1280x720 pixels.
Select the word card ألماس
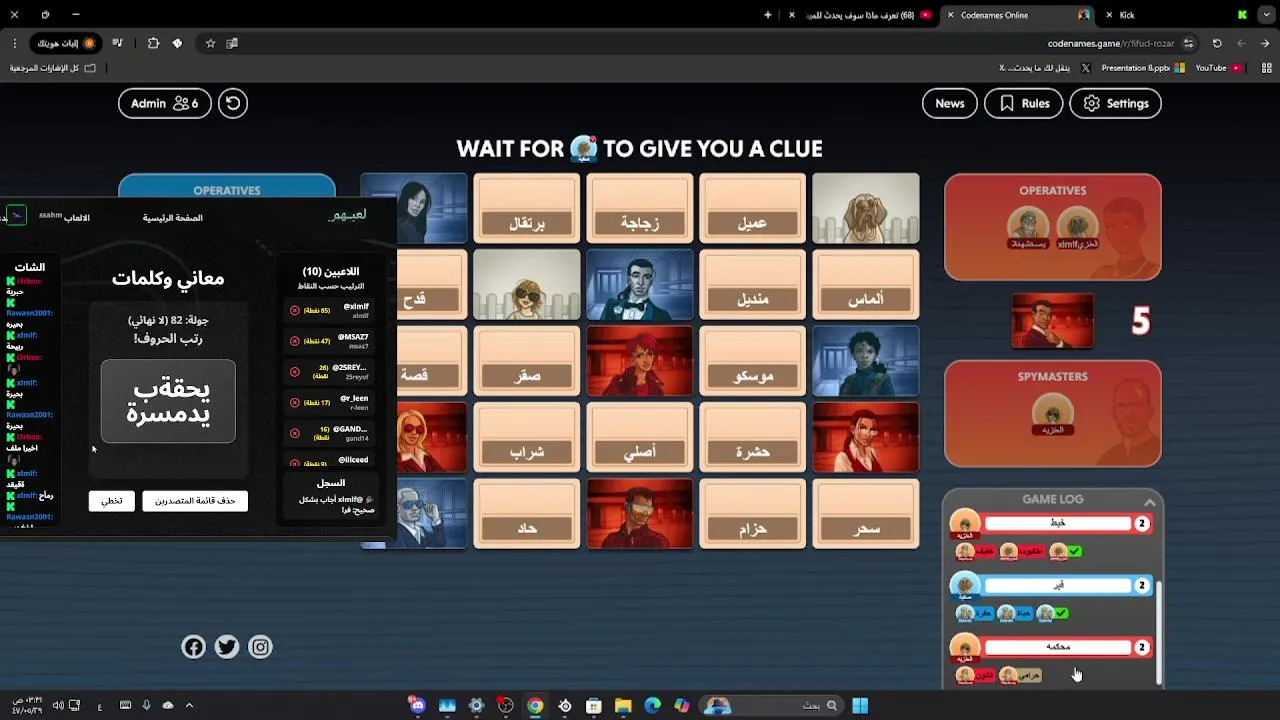pyautogui.click(x=865, y=285)
